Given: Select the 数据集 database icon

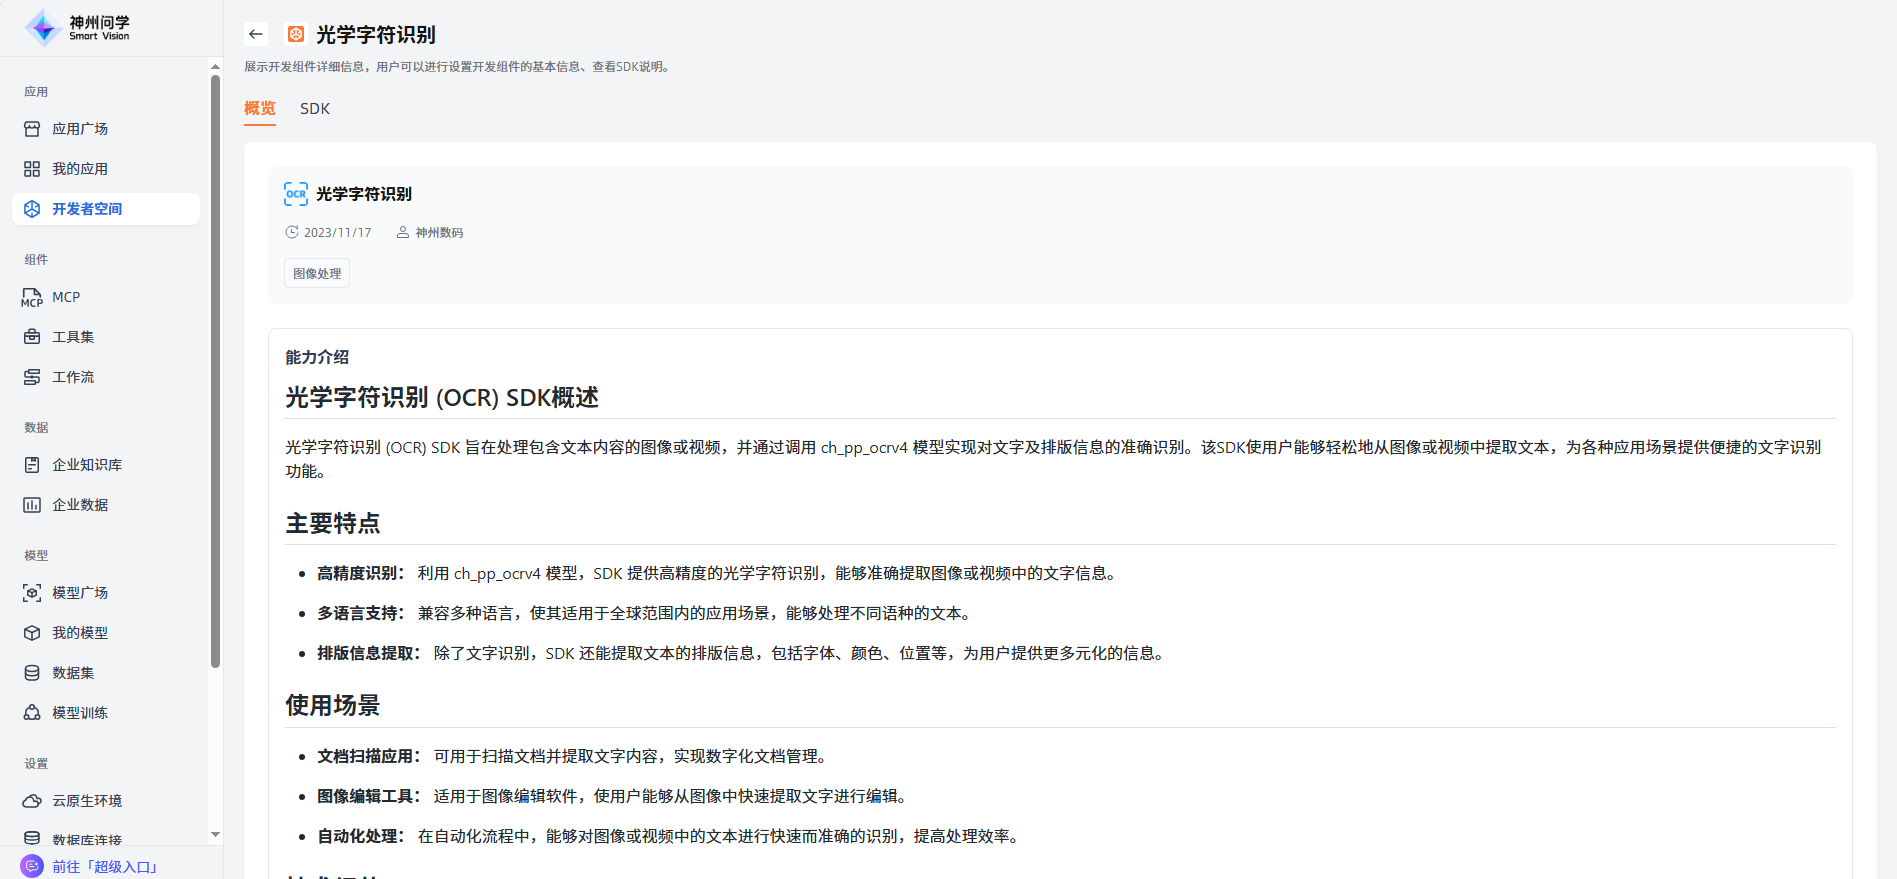Looking at the screenshot, I should [x=32, y=673].
